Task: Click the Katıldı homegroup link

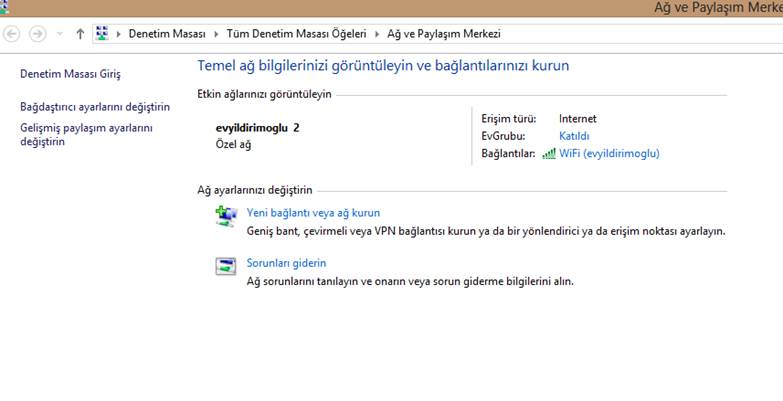Action: pos(574,136)
